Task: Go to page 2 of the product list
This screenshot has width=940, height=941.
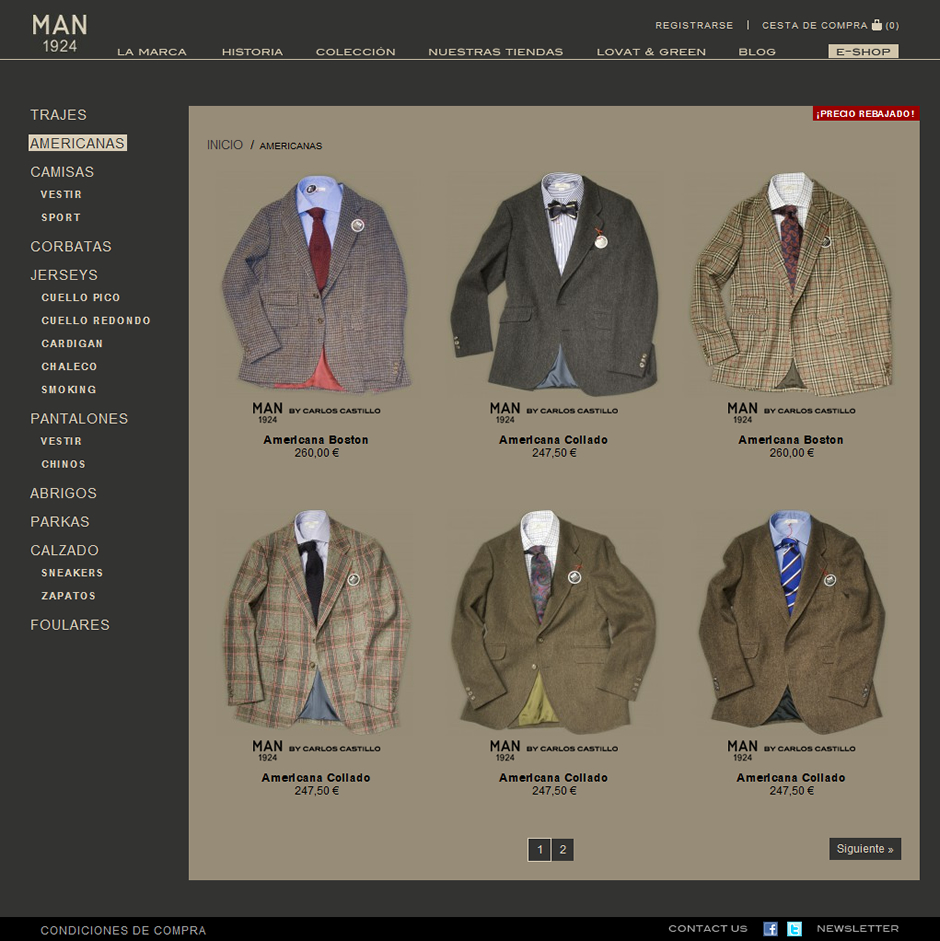Action: point(562,849)
